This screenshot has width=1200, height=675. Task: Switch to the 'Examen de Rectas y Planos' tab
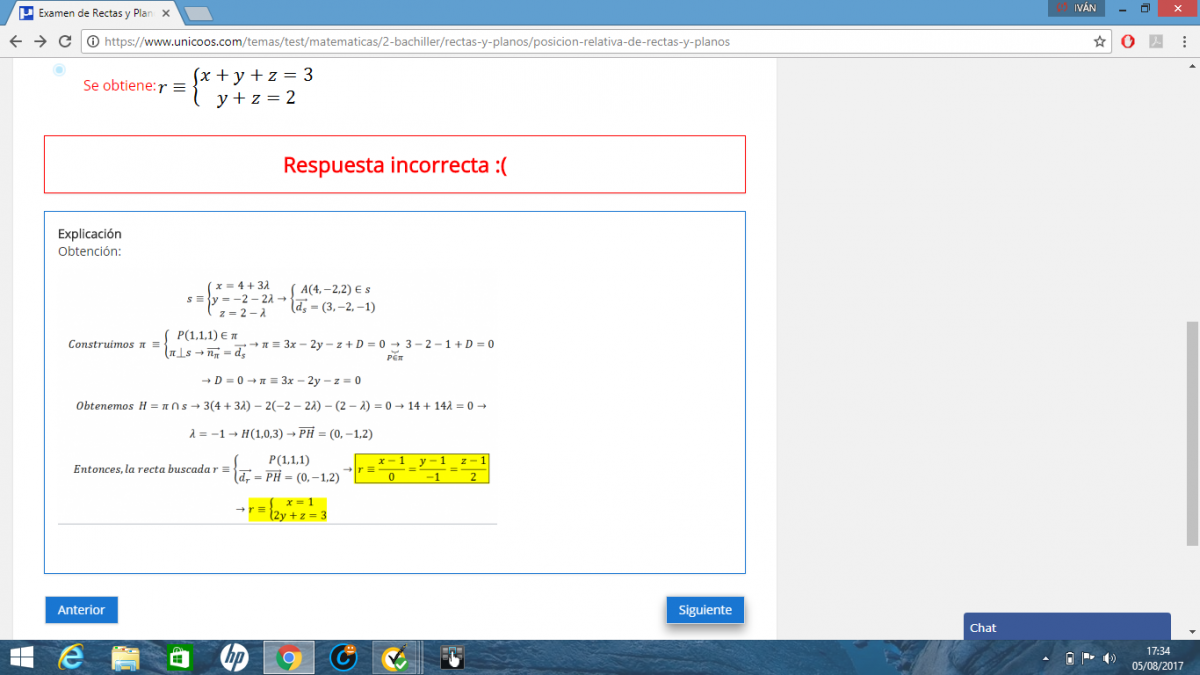(x=95, y=13)
